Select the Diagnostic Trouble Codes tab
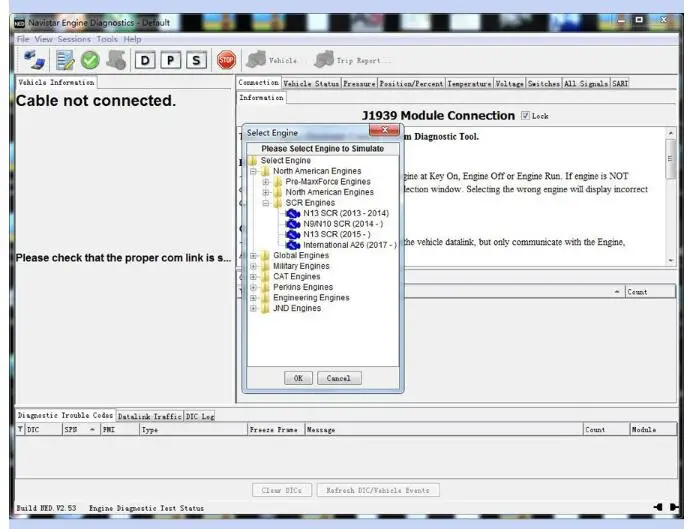 [65, 415]
